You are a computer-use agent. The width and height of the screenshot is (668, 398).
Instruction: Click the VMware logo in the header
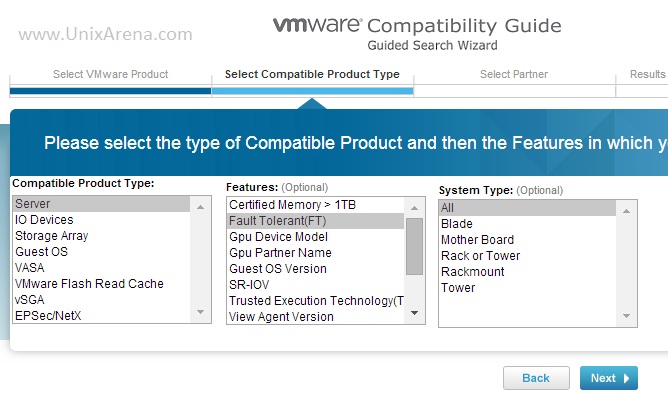(317, 25)
